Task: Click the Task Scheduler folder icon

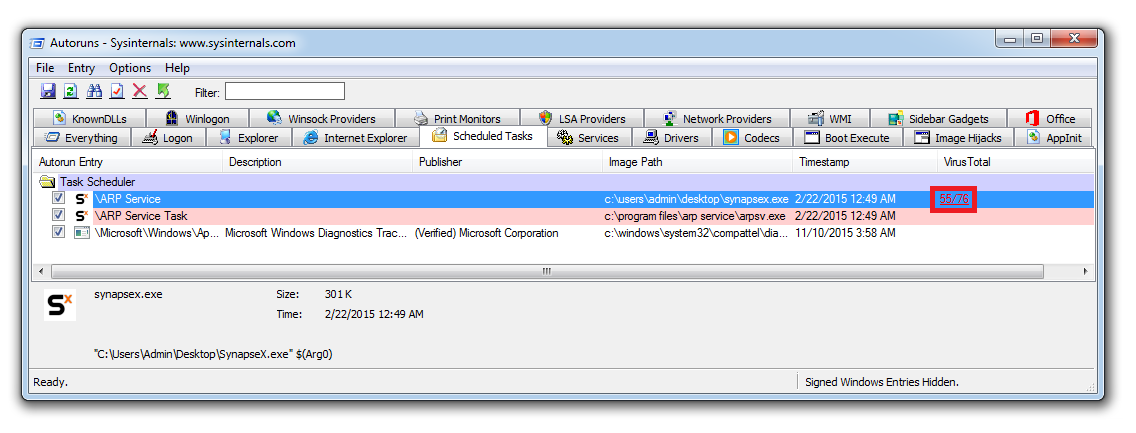Action: pos(47,182)
